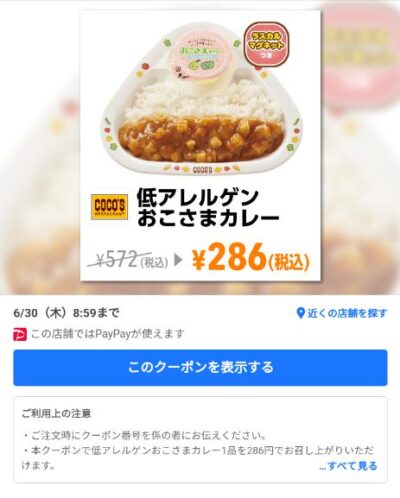Viewport: 400px width, 498px height.
Task: Expand notes with …すべて見る
Action: pos(348,466)
